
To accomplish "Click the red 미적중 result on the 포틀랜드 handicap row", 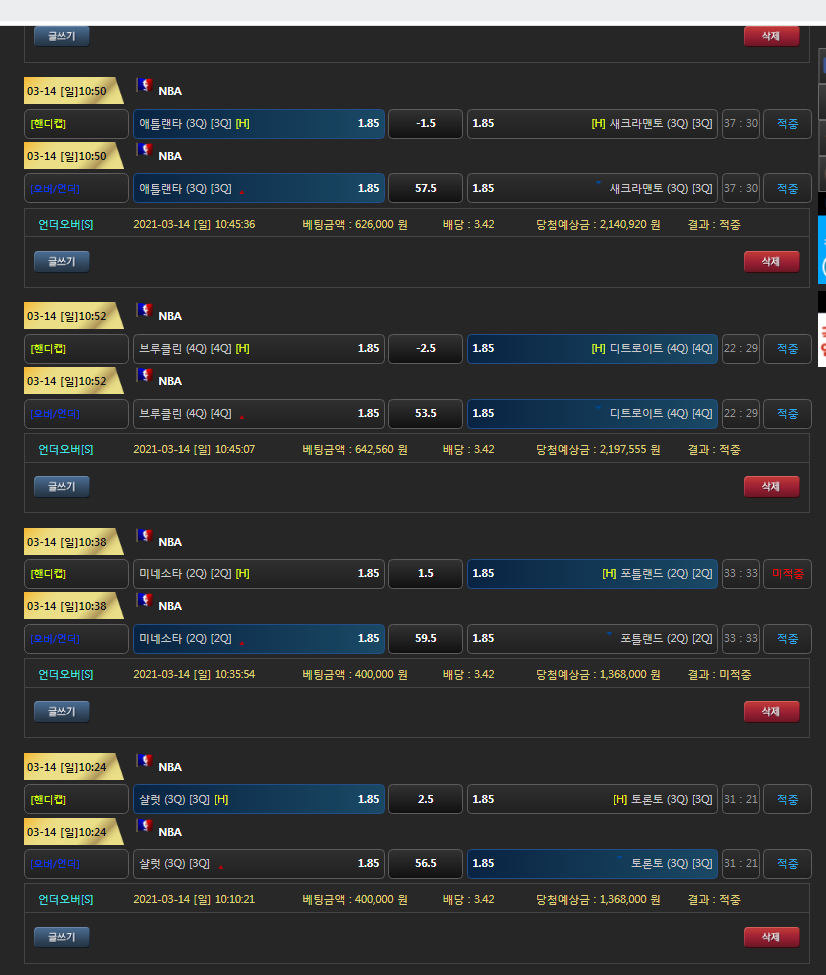I will [787, 574].
